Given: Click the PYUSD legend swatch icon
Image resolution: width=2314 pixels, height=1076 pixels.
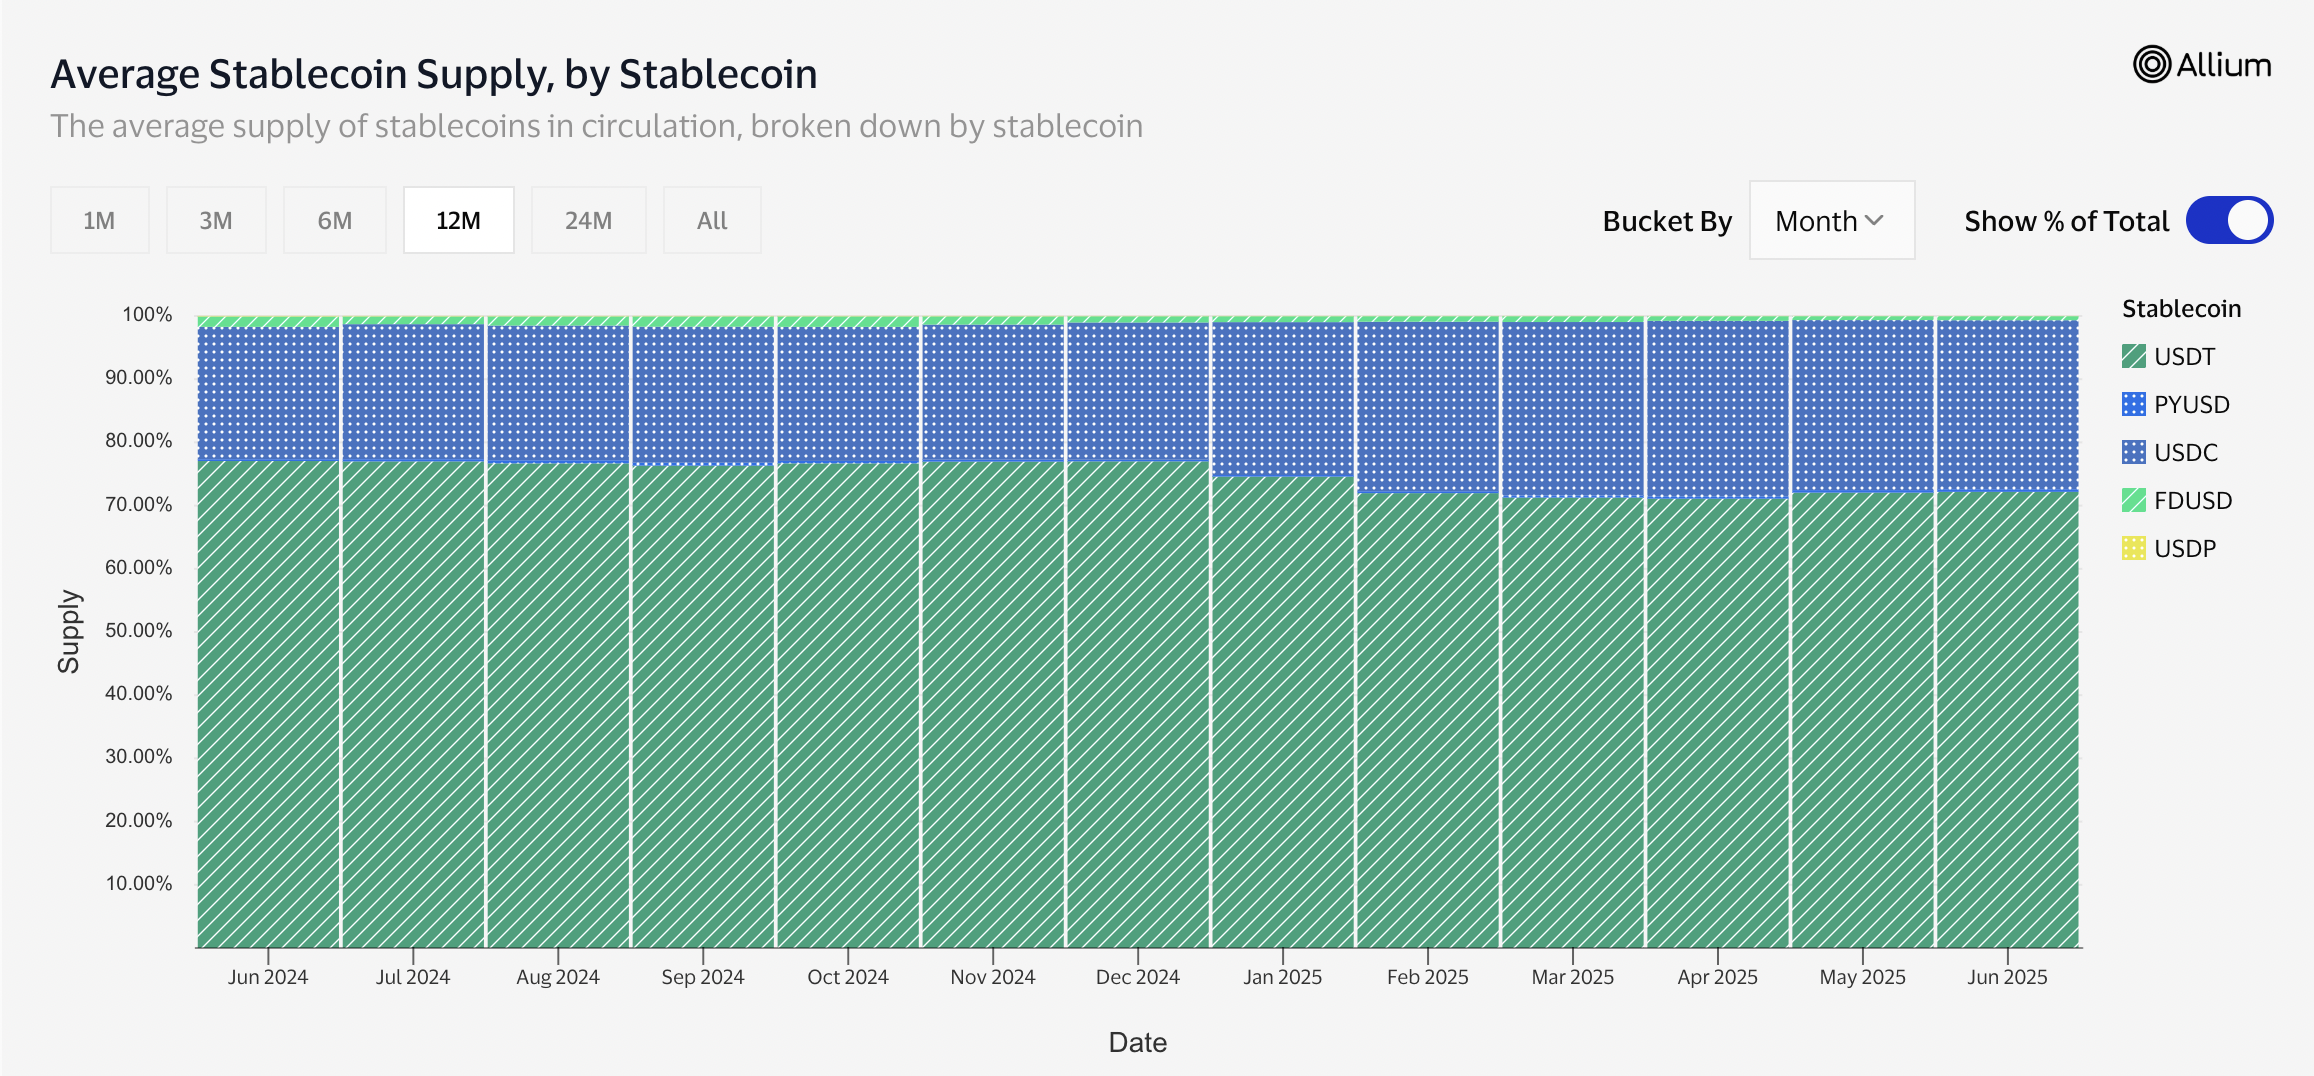Looking at the screenshot, I should click(x=2133, y=404).
